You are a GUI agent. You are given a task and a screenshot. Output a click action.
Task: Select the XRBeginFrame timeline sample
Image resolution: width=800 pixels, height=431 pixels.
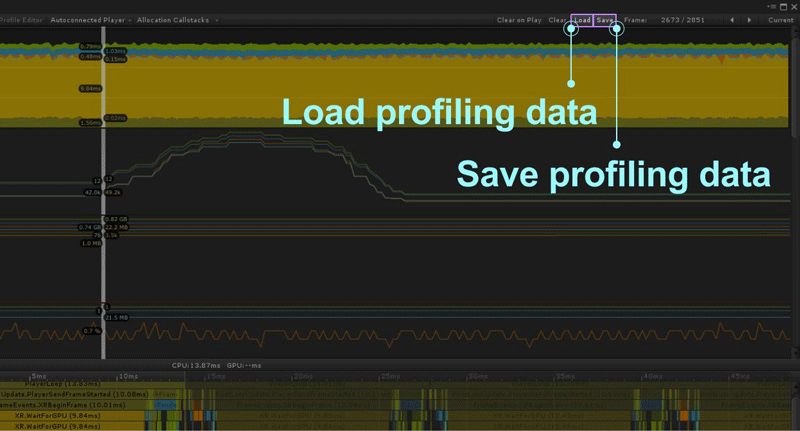60,404
